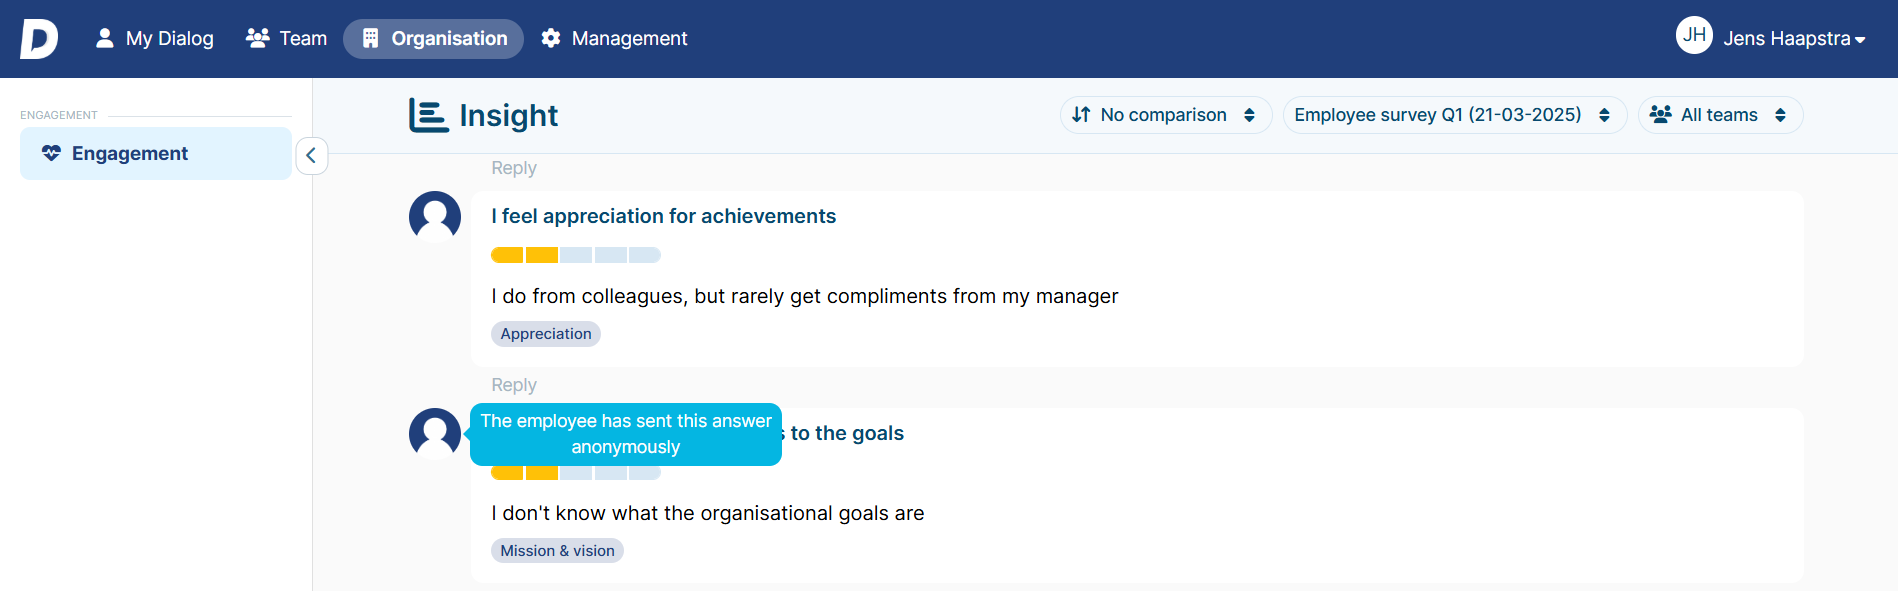
Task: Collapse the sidebar with chevron button
Action: click(x=311, y=155)
